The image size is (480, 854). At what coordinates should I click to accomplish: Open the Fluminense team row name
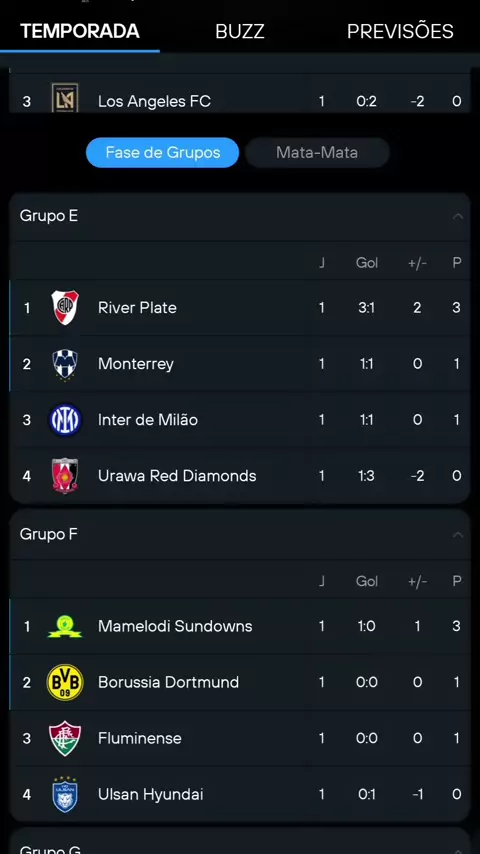139,739
